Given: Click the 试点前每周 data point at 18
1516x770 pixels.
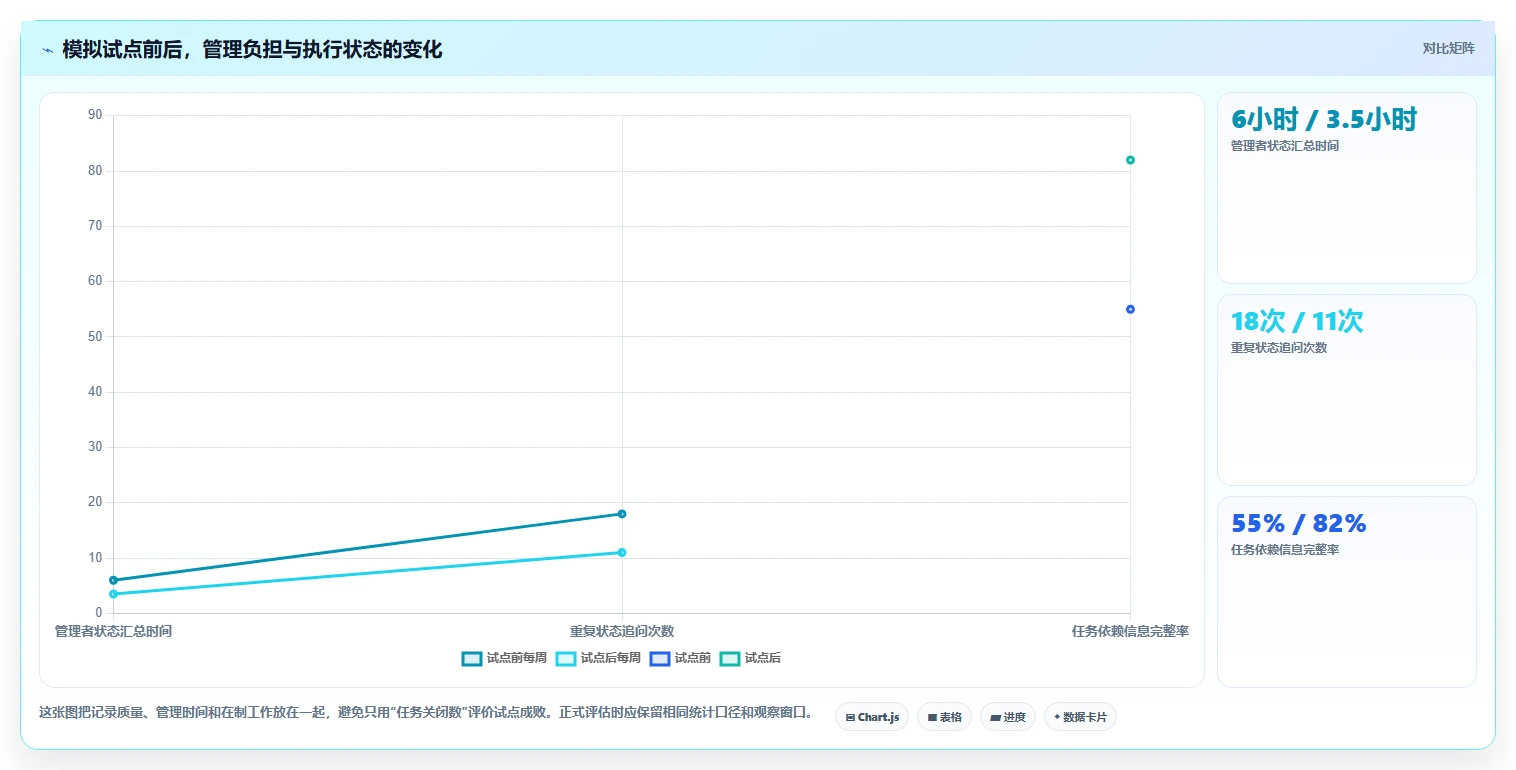Looking at the screenshot, I should point(622,514).
